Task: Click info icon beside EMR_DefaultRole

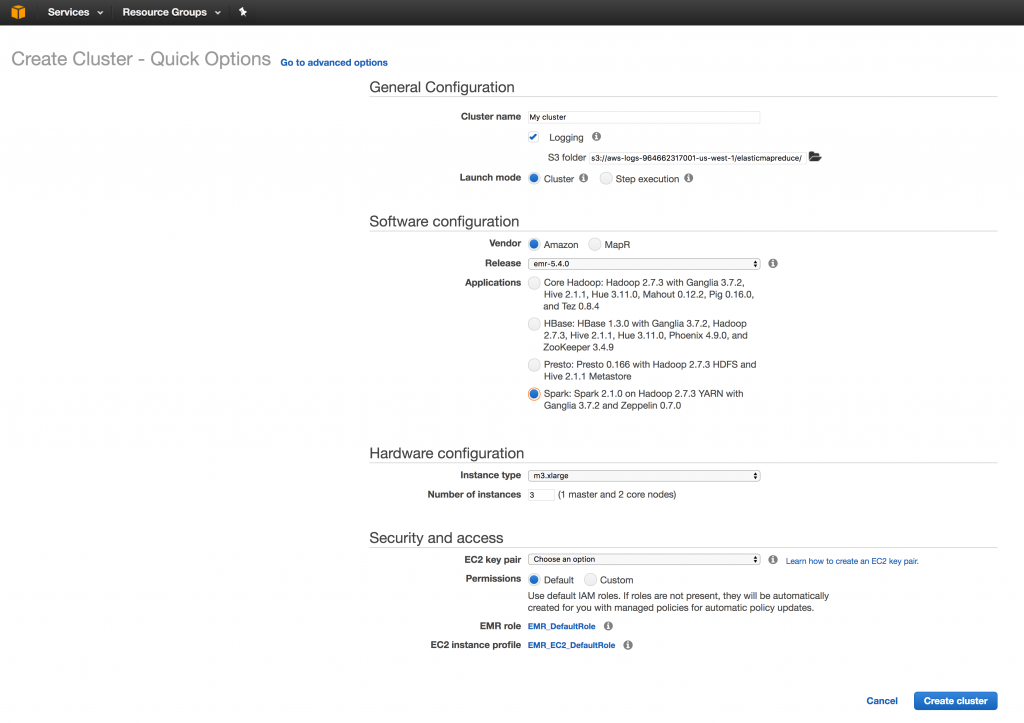Action: click(608, 626)
